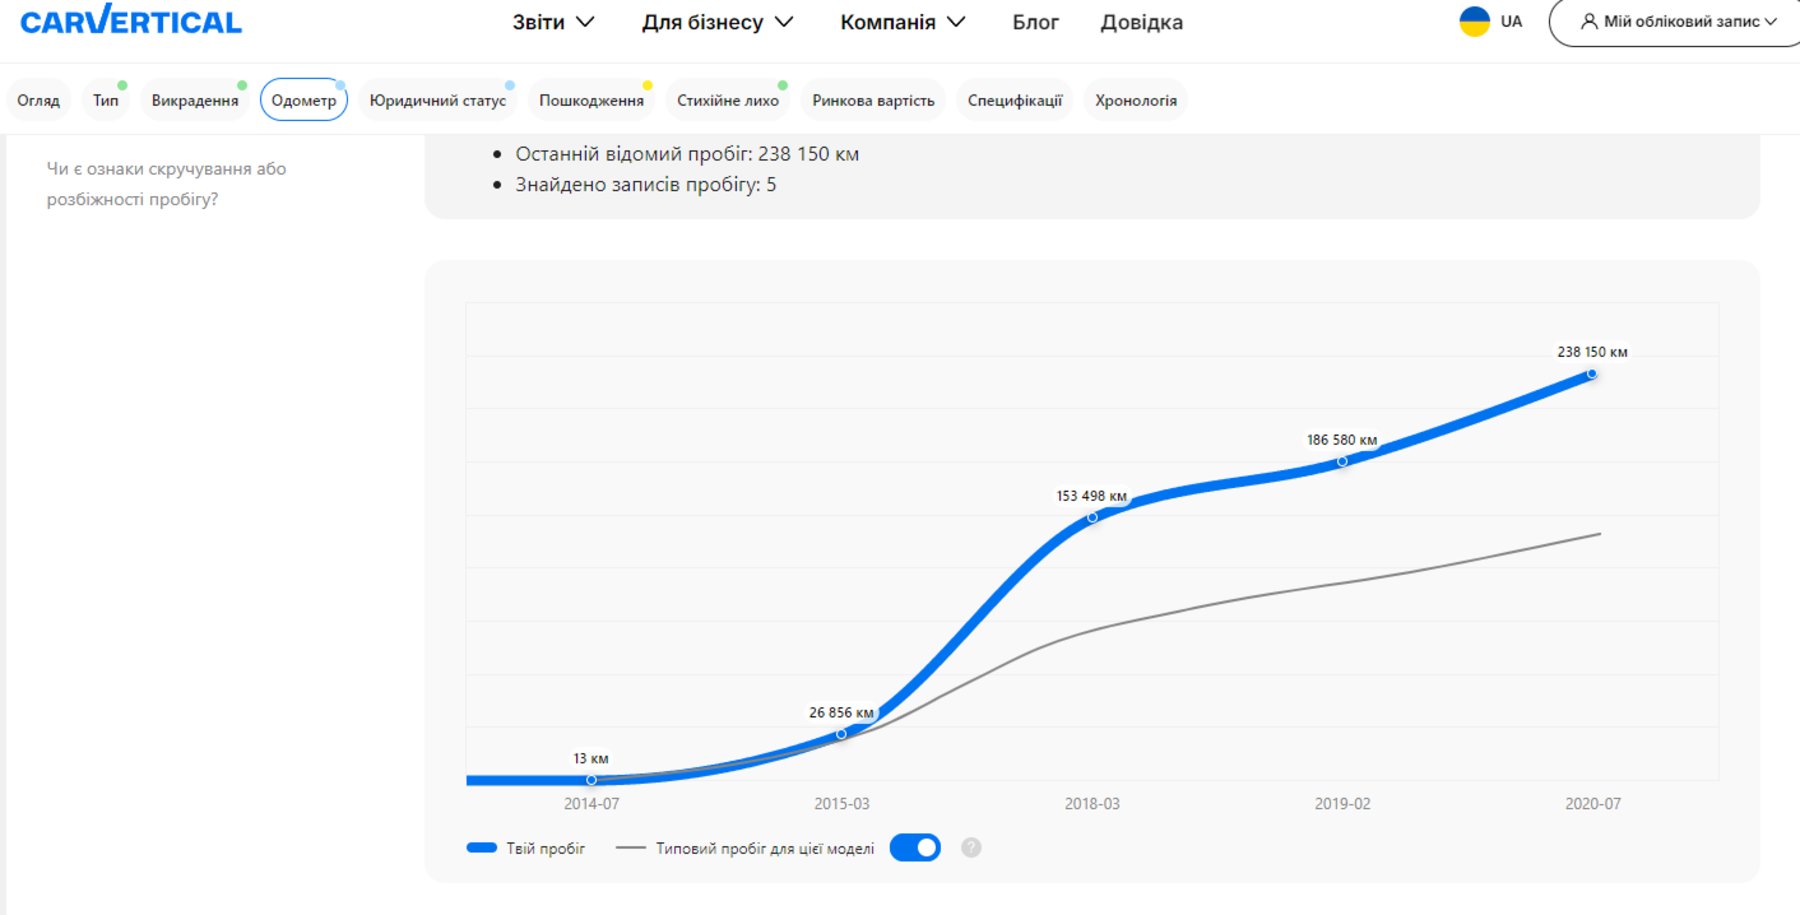Switch to the 'Огляд' tab
Screen dimensions: 1800x915
tap(38, 100)
